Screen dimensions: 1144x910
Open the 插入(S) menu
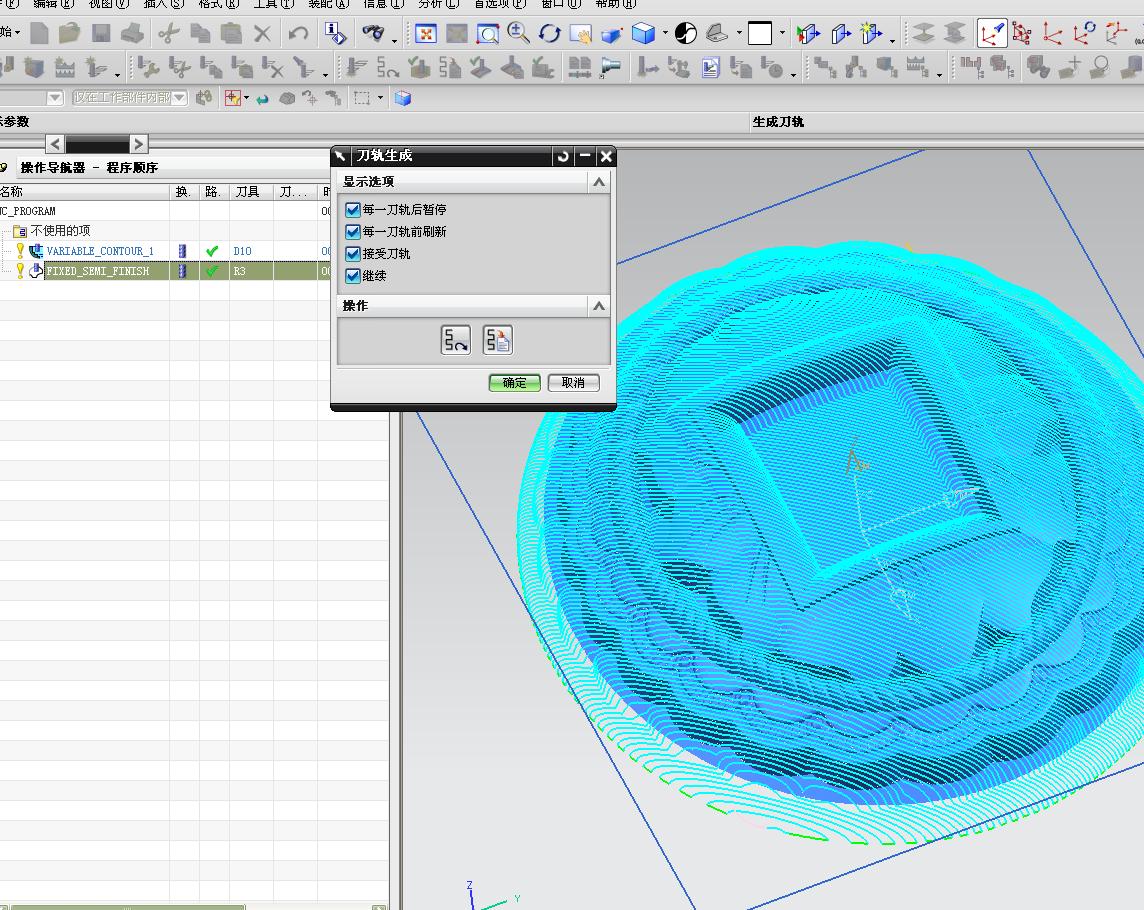[x=163, y=4]
